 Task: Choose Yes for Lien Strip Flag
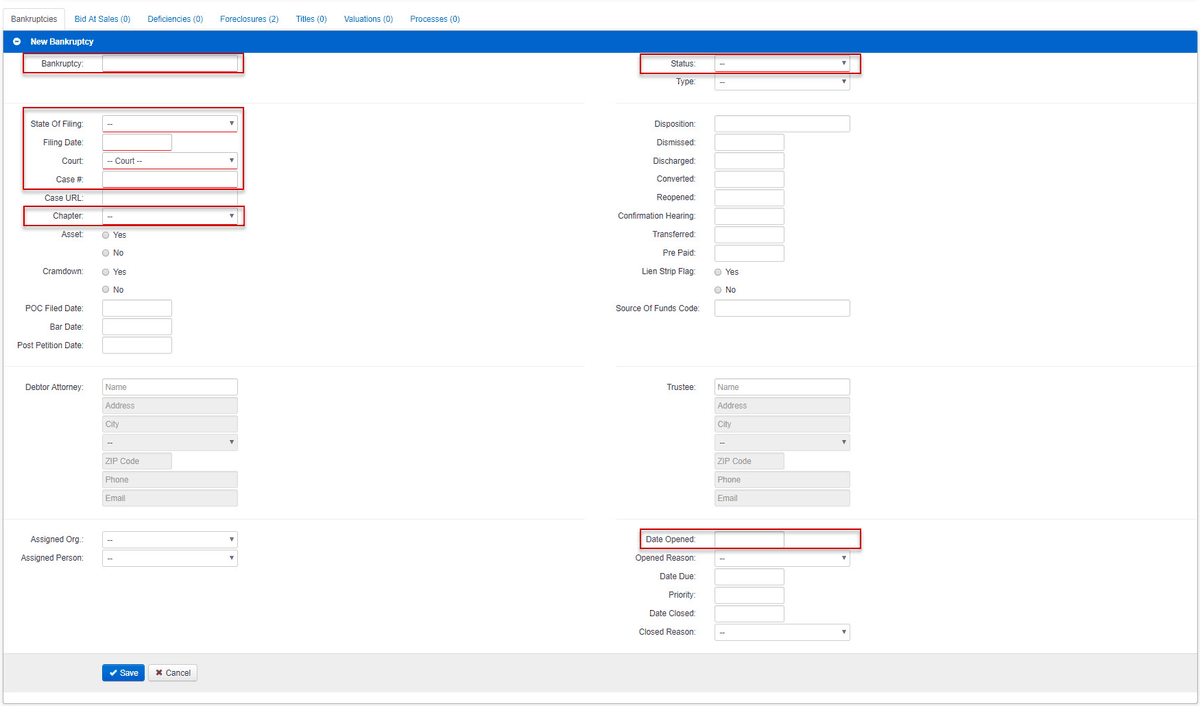tap(718, 271)
